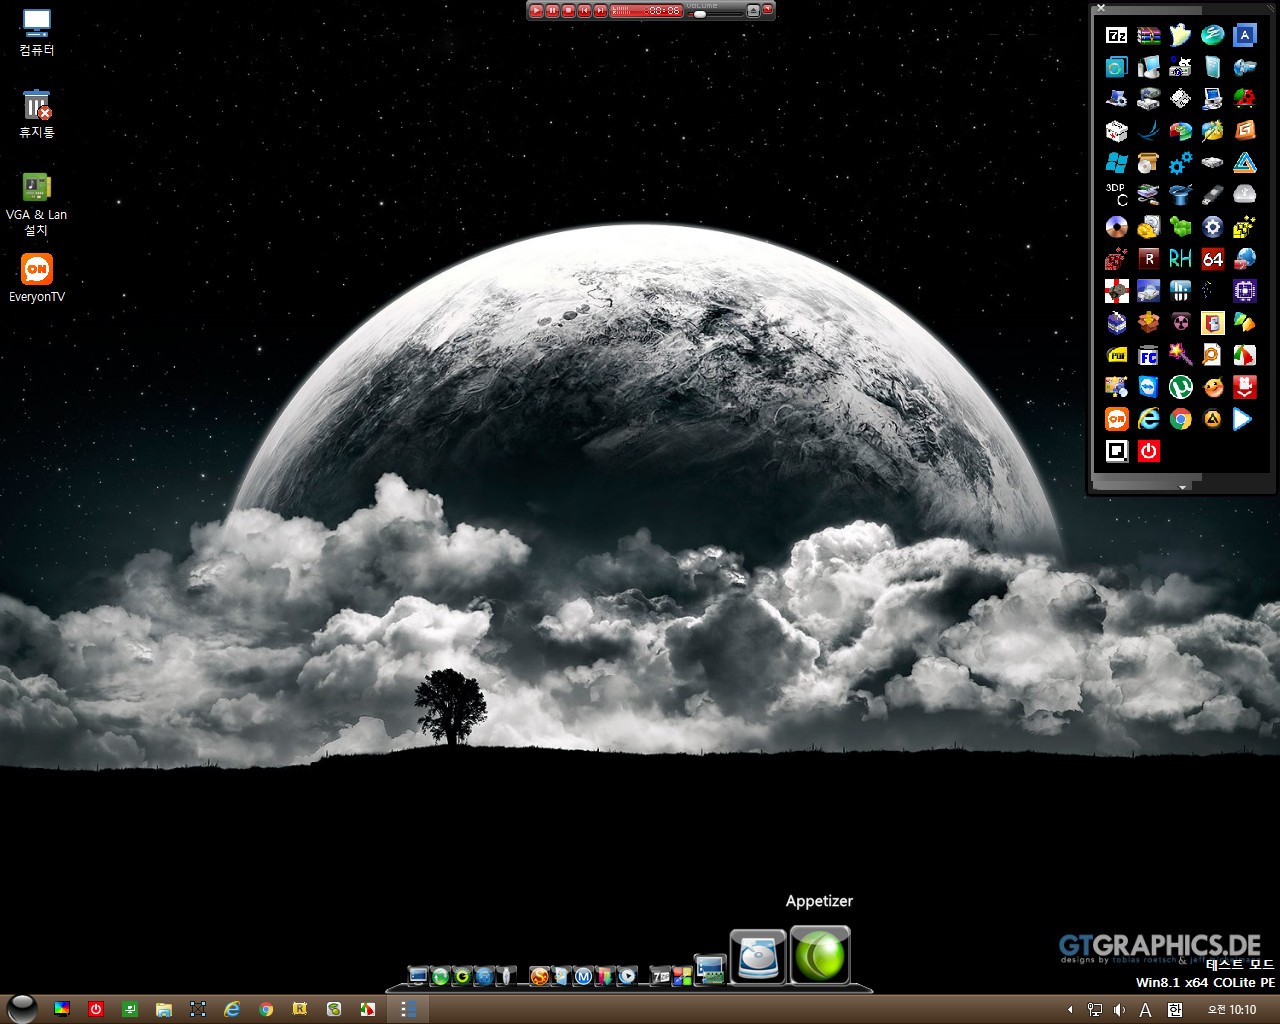Toggle the IME letter A input mode
1280x1024 pixels.
click(x=1146, y=1010)
